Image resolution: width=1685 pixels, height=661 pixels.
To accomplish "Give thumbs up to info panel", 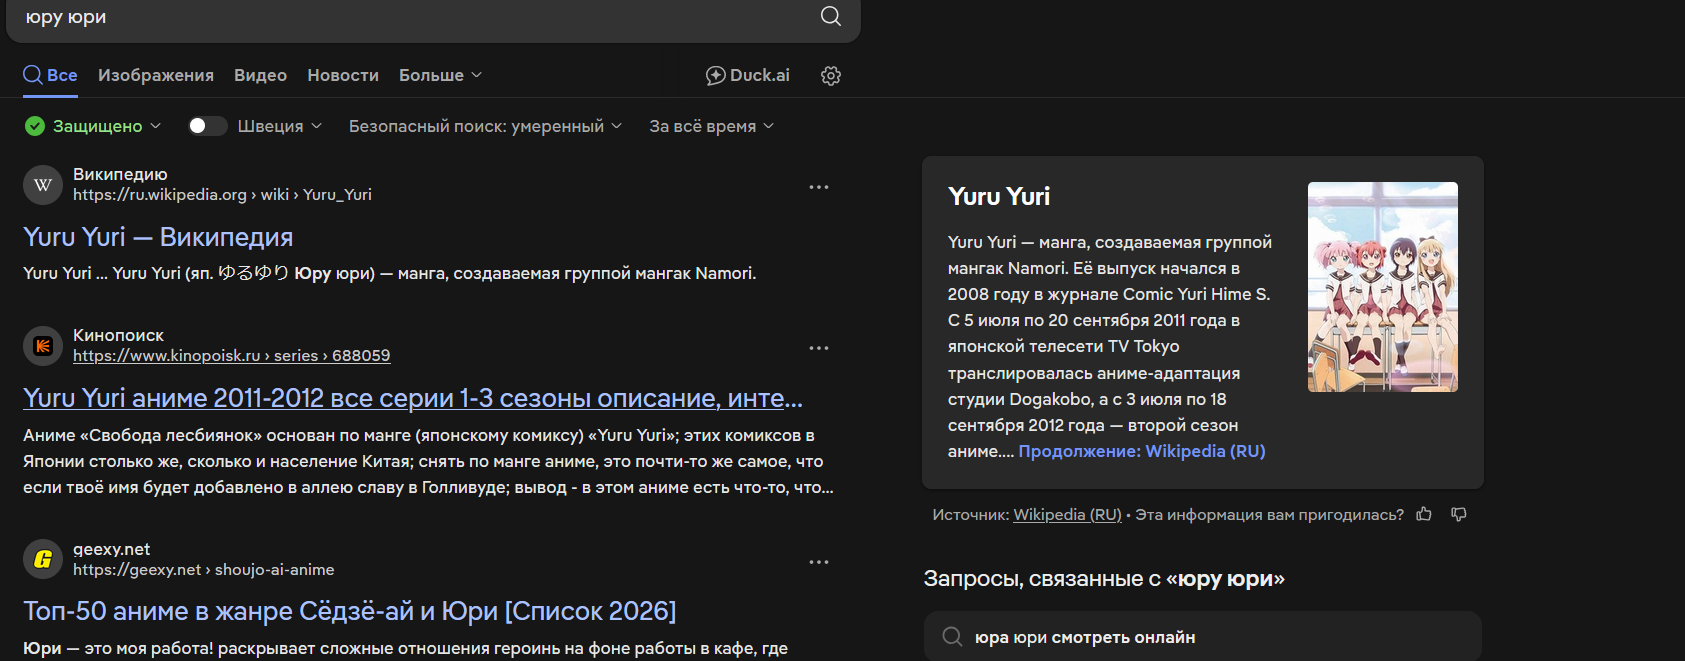I will pyautogui.click(x=1424, y=514).
